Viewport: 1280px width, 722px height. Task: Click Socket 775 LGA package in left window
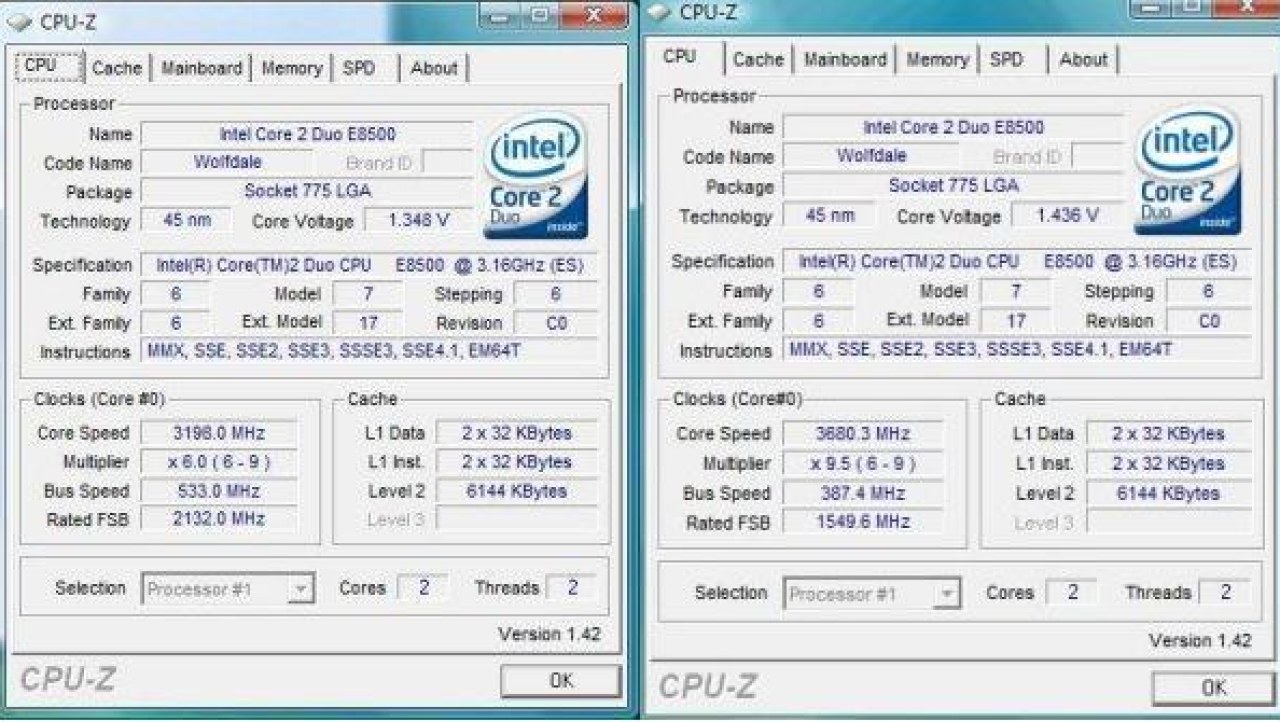pyautogui.click(x=307, y=191)
